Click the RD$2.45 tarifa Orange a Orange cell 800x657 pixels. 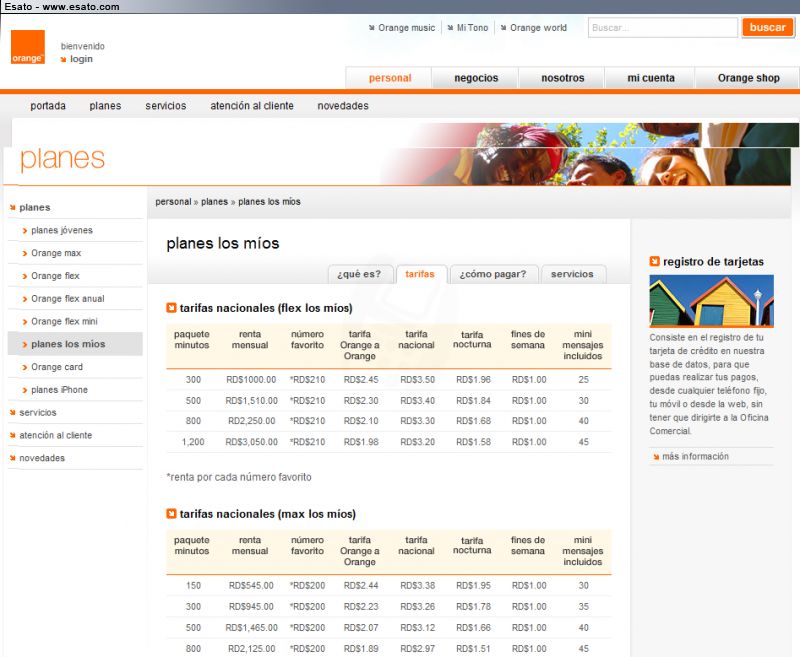pos(361,380)
